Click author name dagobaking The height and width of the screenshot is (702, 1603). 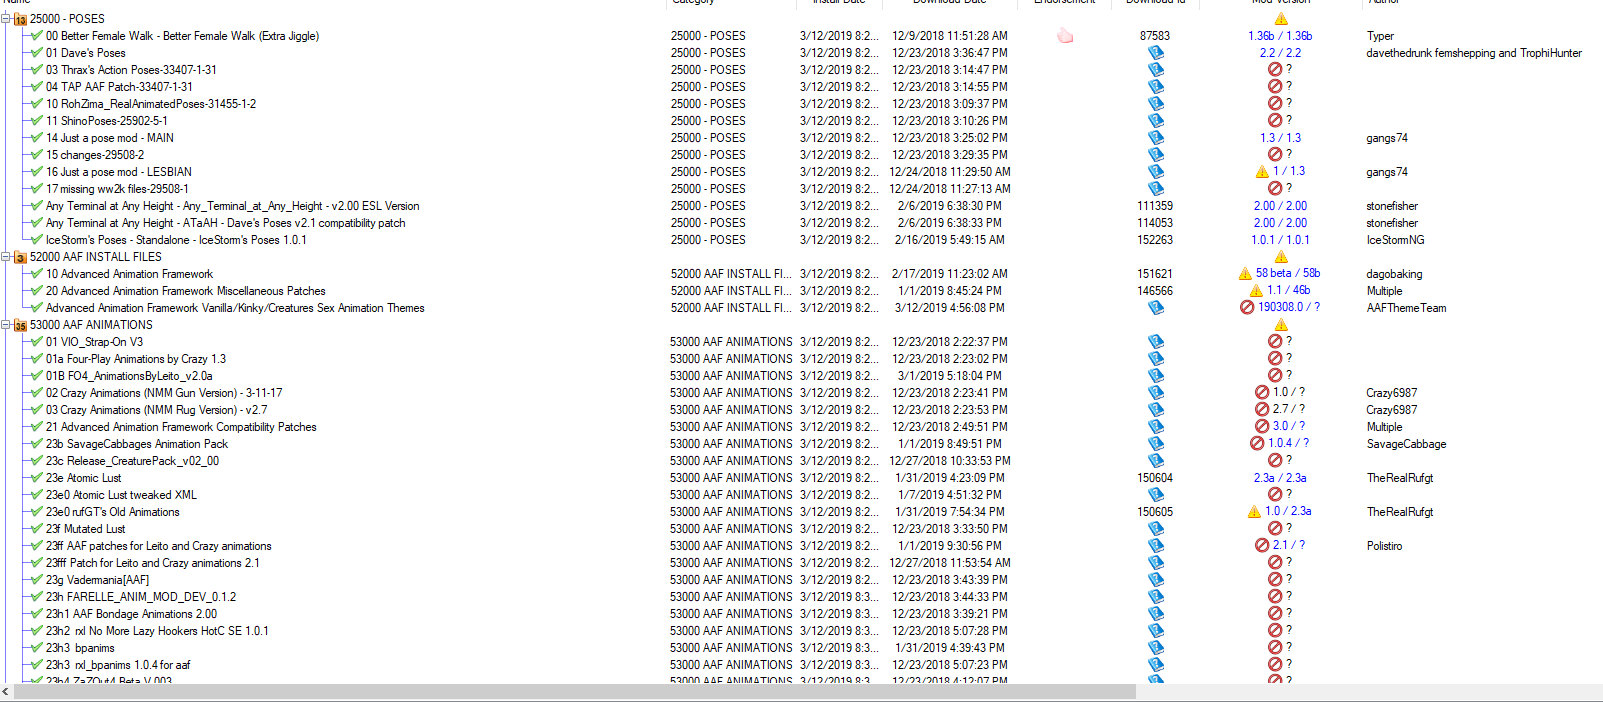coord(1394,274)
